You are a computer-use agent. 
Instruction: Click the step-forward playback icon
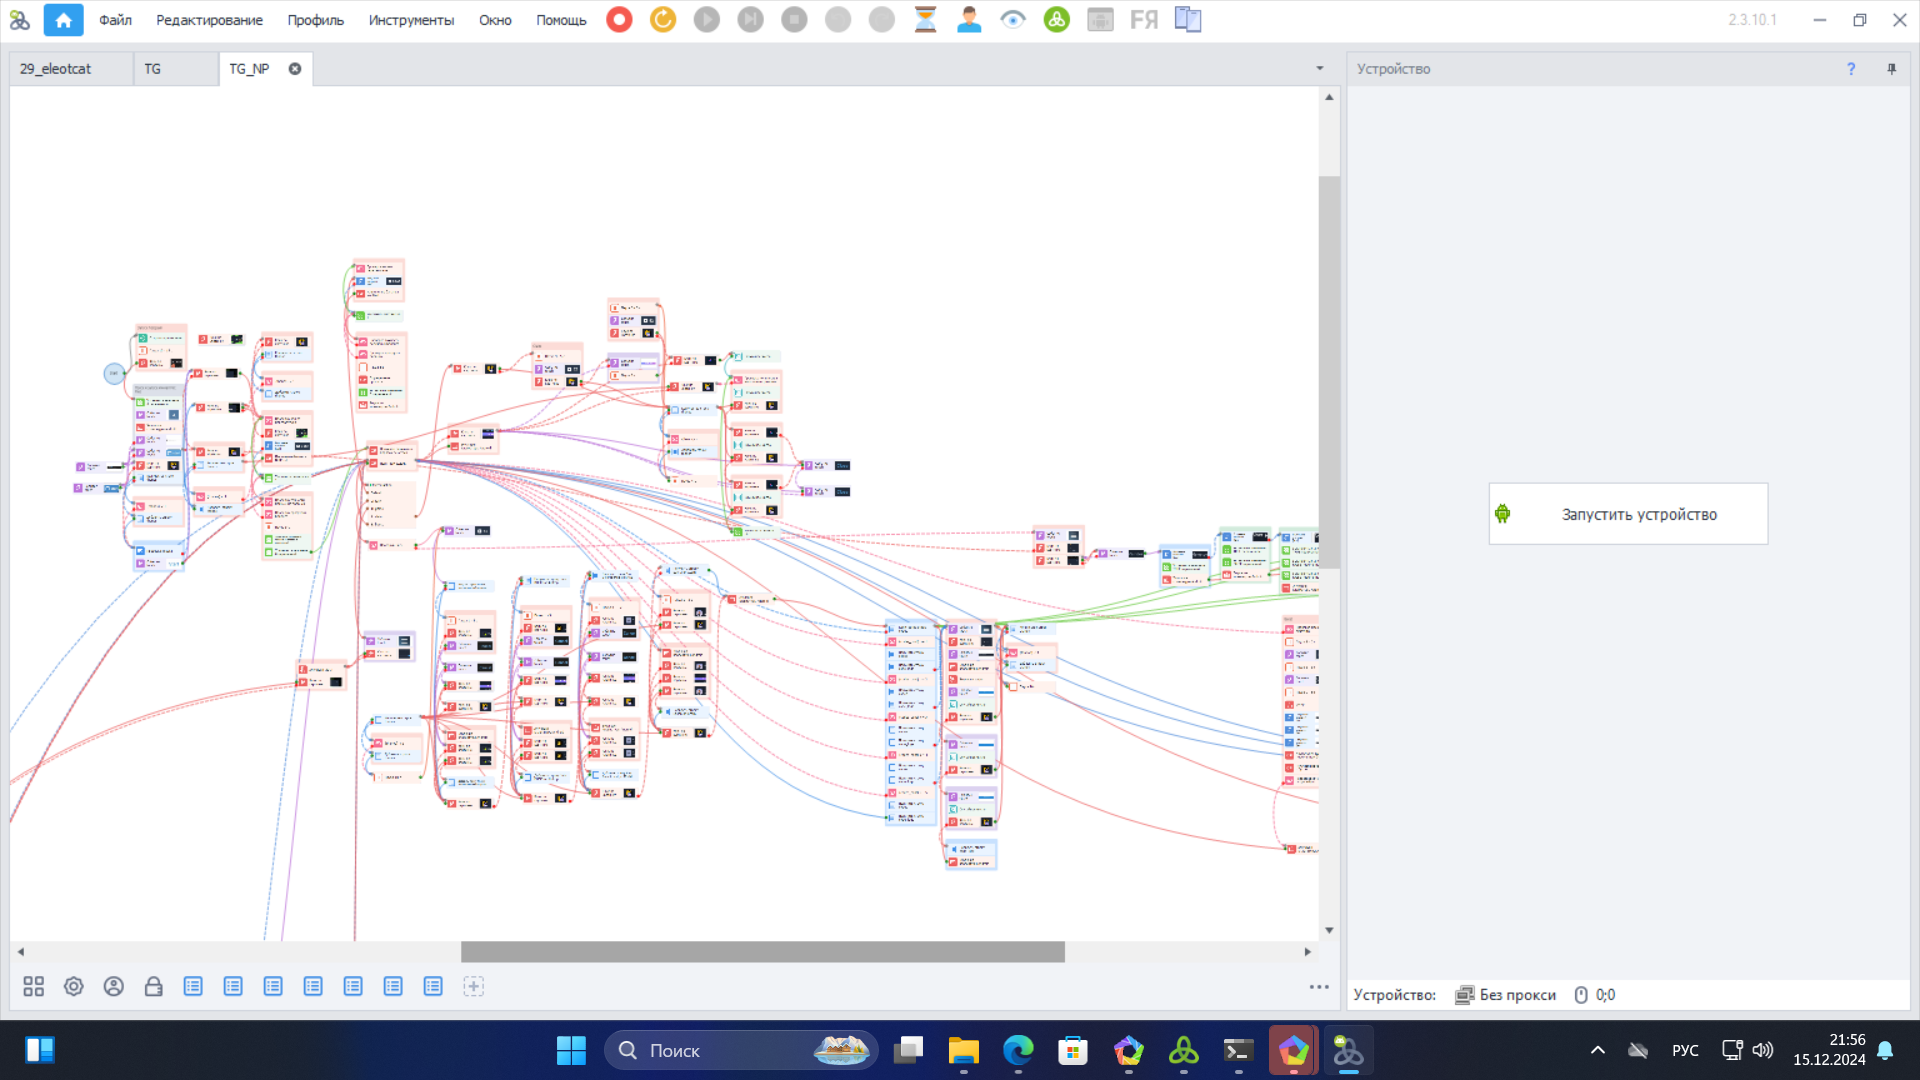(750, 20)
